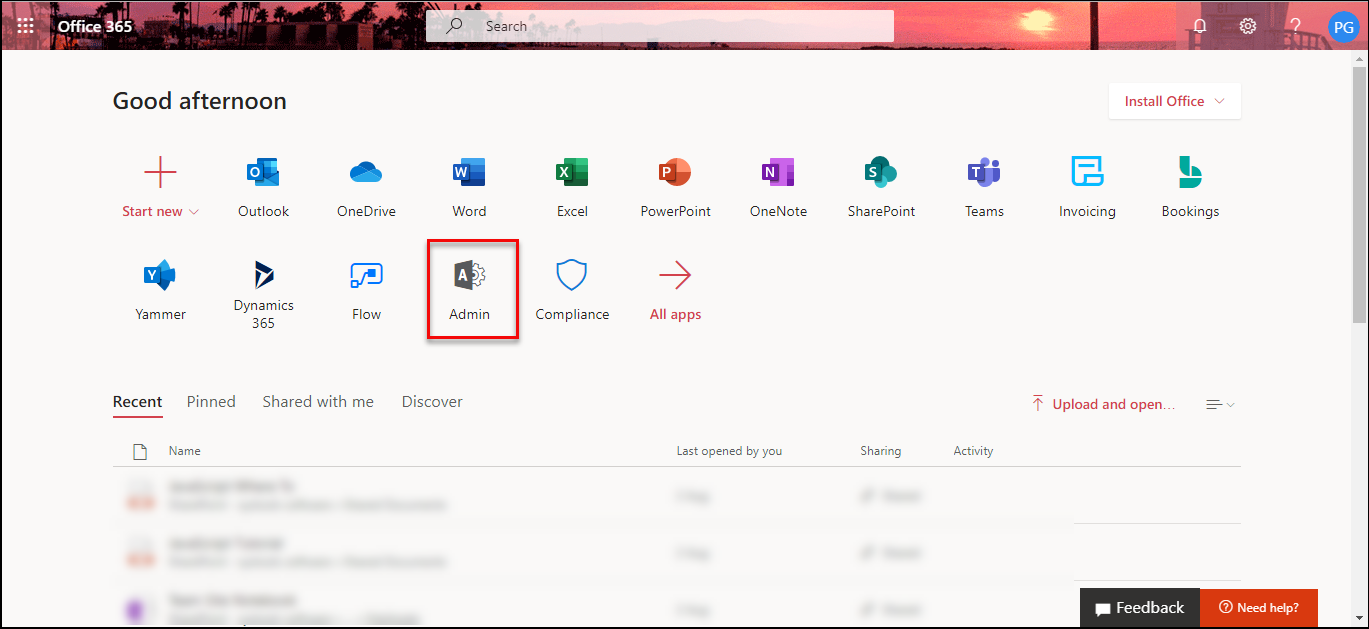Open the list view options dropdown
Image resolution: width=1369 pixels, height=629 pixels.
(x=1220, y=404)
